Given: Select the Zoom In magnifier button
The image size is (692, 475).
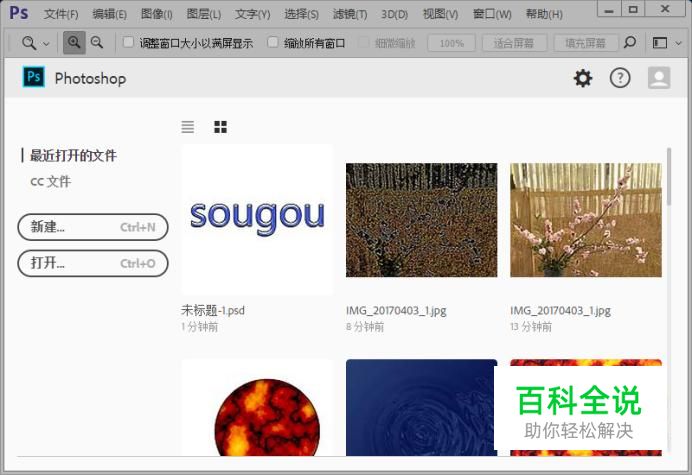Looking at the screenshot, I should pos(74,43).
